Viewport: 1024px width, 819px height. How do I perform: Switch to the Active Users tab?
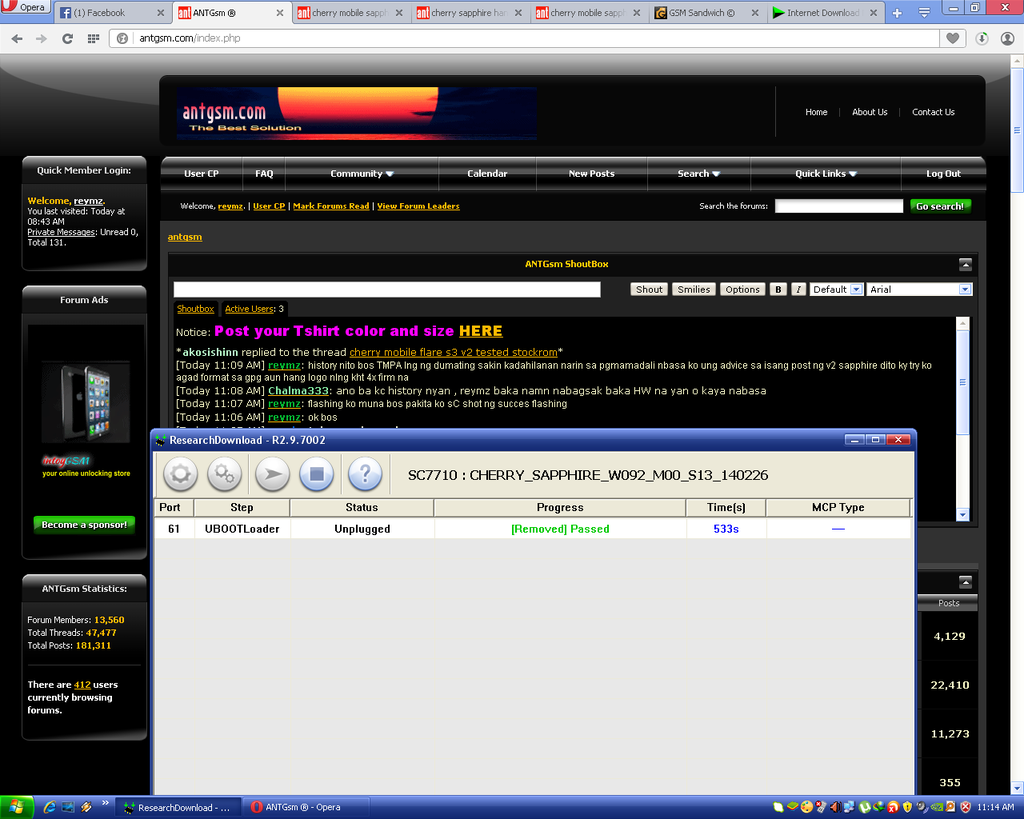click(254, 309)
